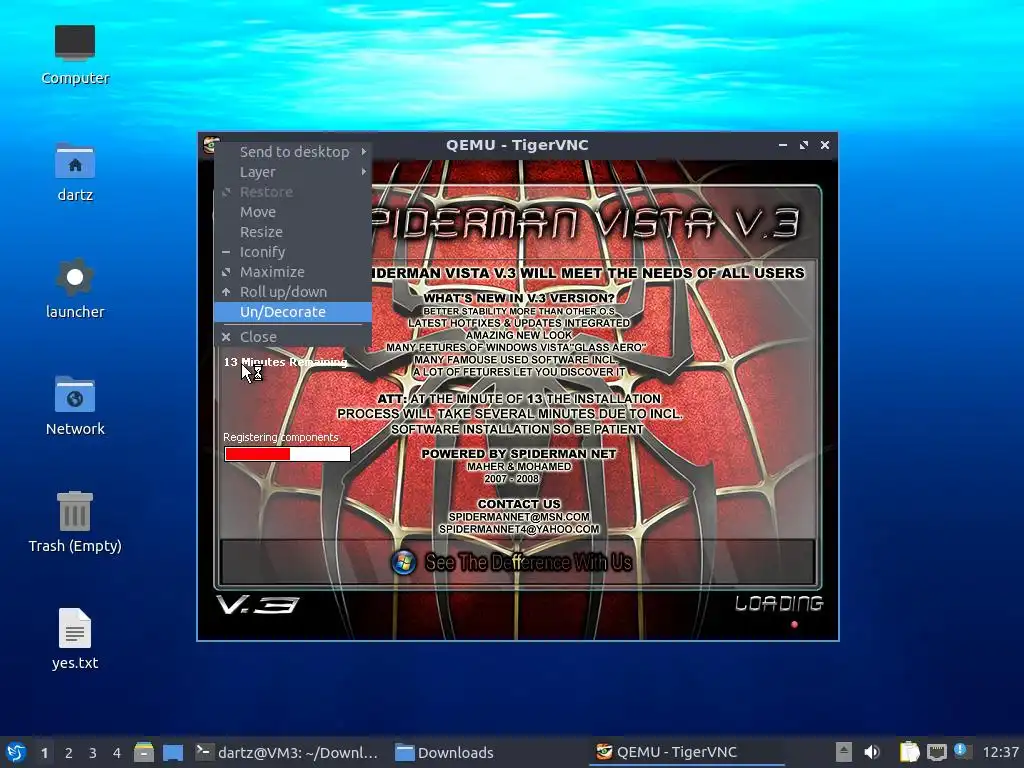Screen dimensions: 1024x768
Task: Switch to workspace 4 in pager
Action: coord(117,753)
